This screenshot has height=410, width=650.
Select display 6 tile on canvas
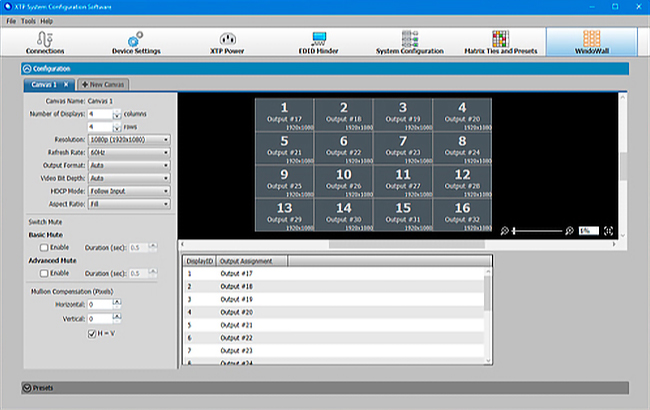(343, 147)
